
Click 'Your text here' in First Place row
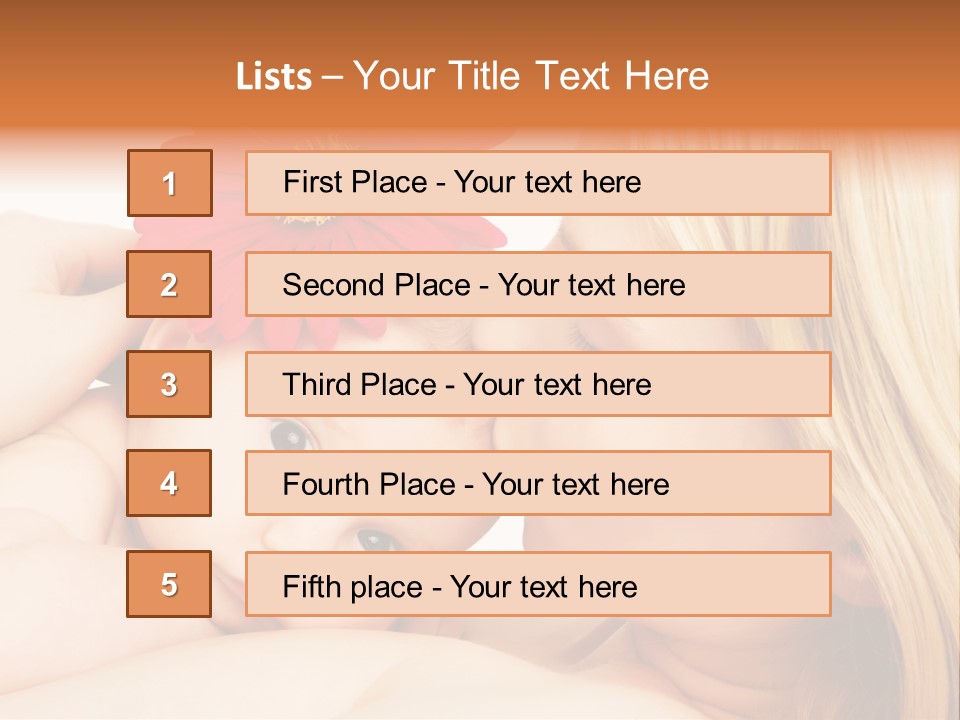pyautogui.click(x=547, y=182)
